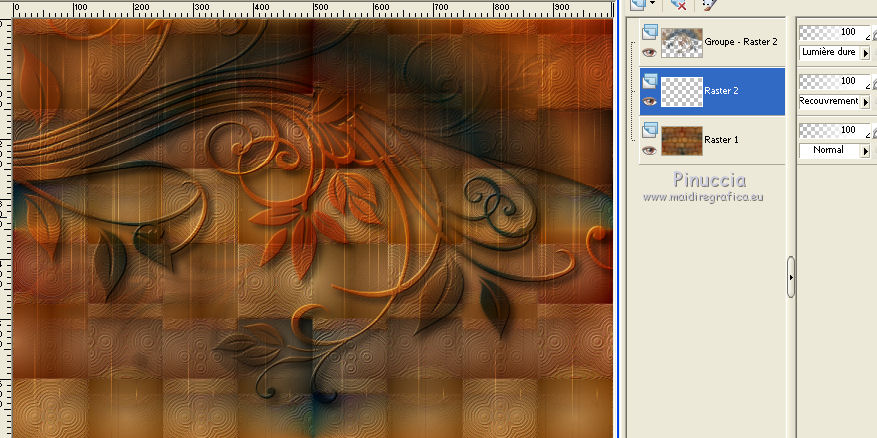Click the layer type icon on Raster 1
The width and height of the screenshot is (877, 438).
649,130
